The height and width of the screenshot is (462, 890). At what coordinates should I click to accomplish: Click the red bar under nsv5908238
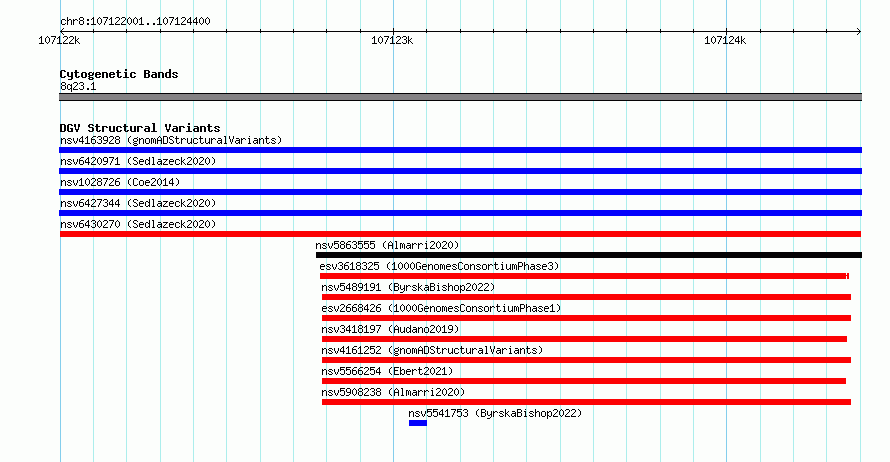(x=586, y=402)
